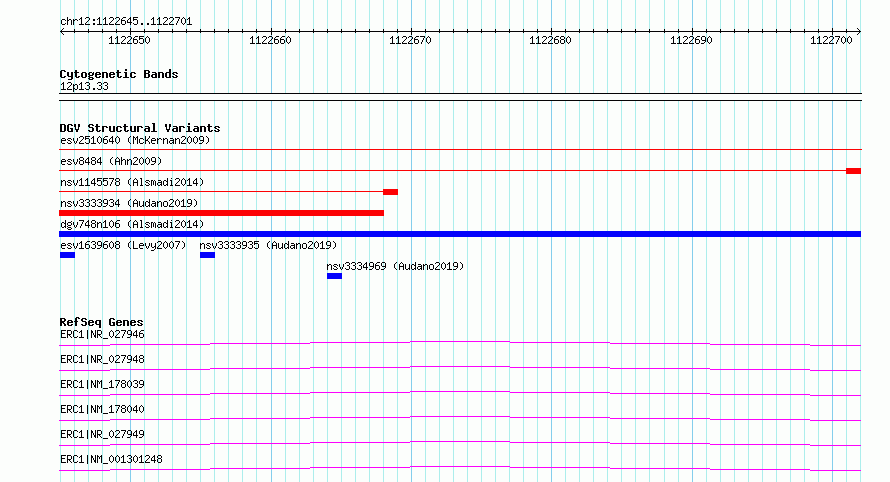Image resolution: width=890 pixels, height=482 pixels.
Task: Open variant esv2510640 (McKernan2009)
Action: click(135, 140)
